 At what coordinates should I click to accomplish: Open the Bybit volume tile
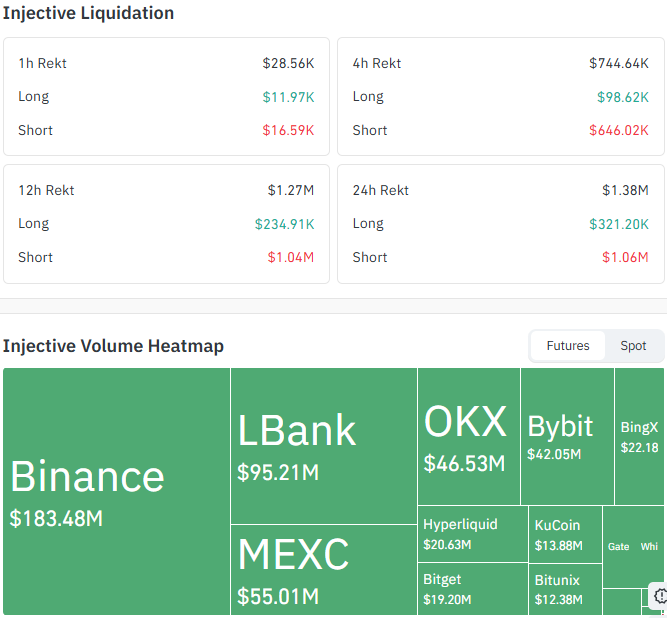click(567, 436)
